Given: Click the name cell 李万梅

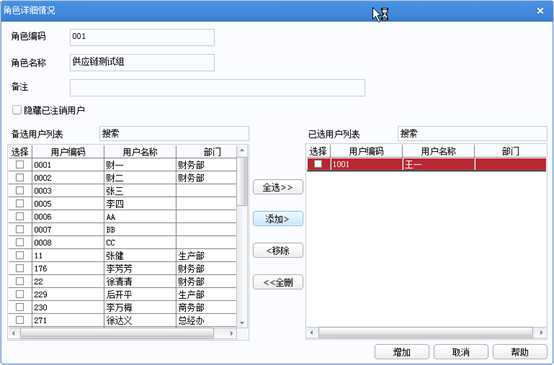Looking at the screenshot, I should (140, 307).
